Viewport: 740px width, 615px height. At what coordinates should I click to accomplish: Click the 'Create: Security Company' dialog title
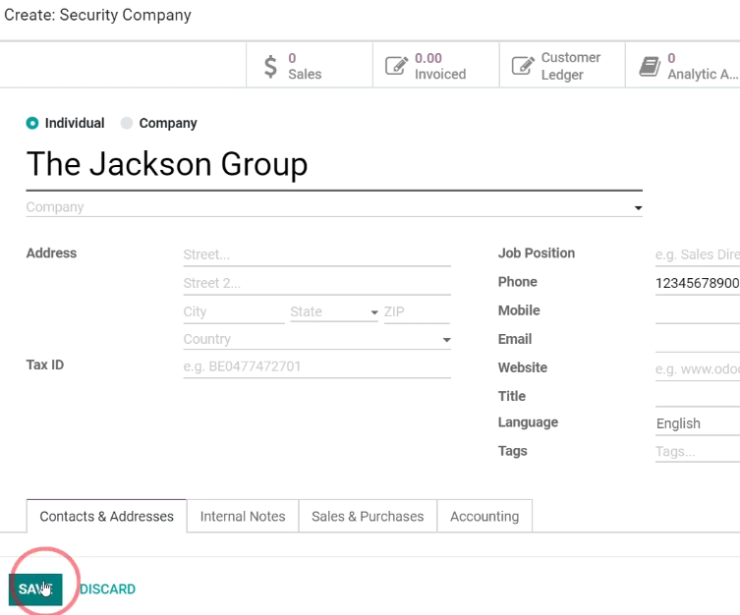pos(98,15)
